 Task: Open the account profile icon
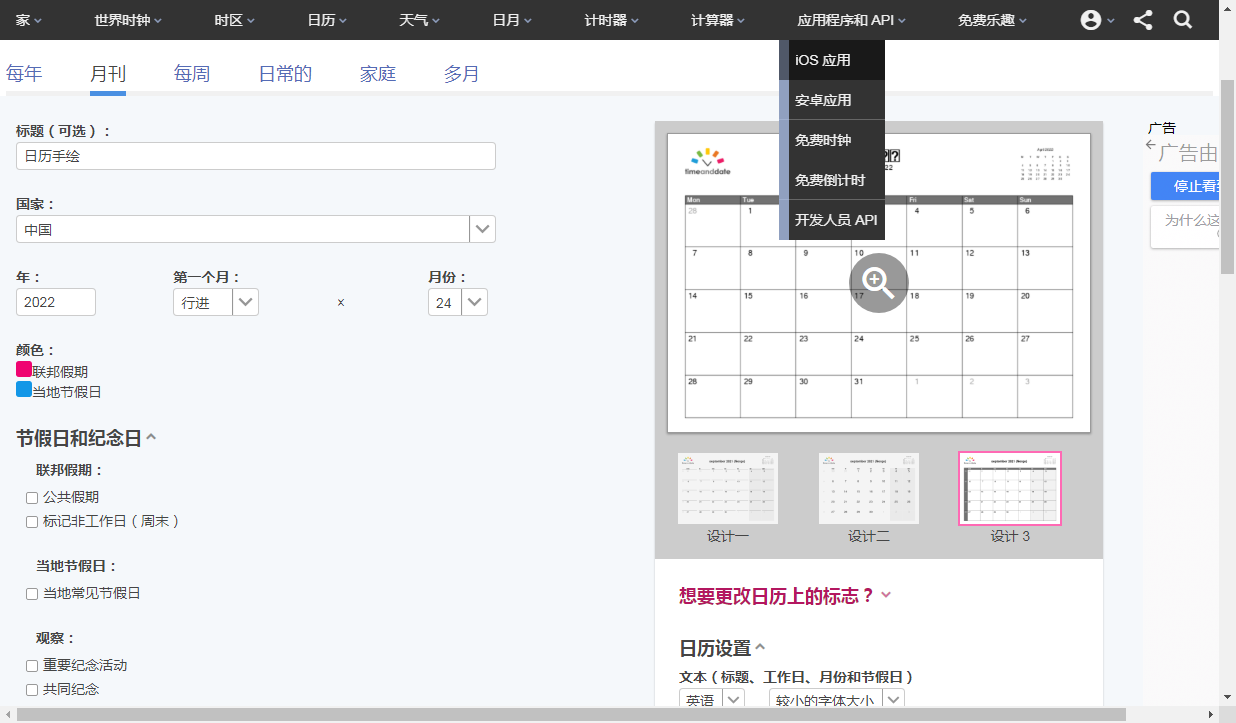point(1091,20)
